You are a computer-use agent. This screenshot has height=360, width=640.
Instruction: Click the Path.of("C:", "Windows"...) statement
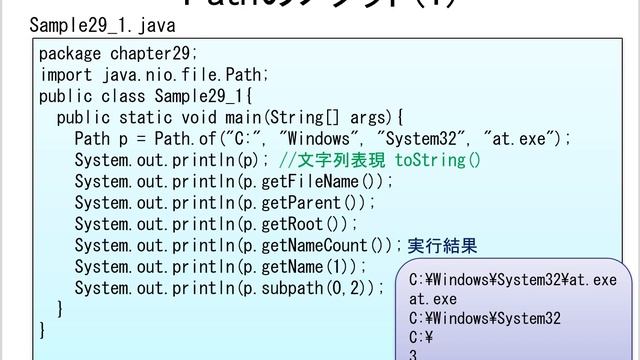(x=322, y=139)
